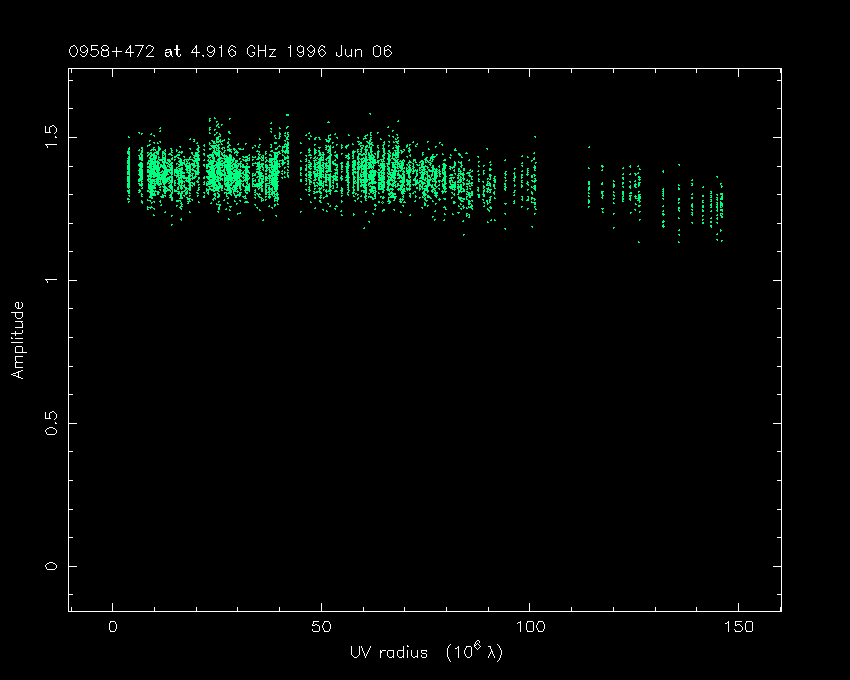Click the x-axis tick label "150"

(x=738, y=627)
